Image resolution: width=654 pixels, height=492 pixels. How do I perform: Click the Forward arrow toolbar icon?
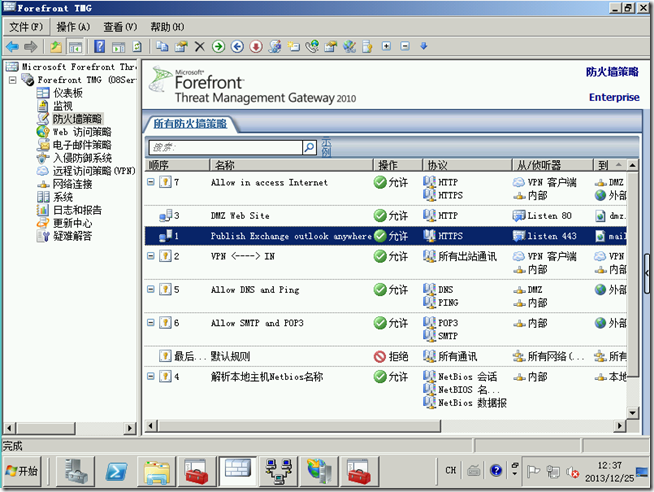pos(30,46)
